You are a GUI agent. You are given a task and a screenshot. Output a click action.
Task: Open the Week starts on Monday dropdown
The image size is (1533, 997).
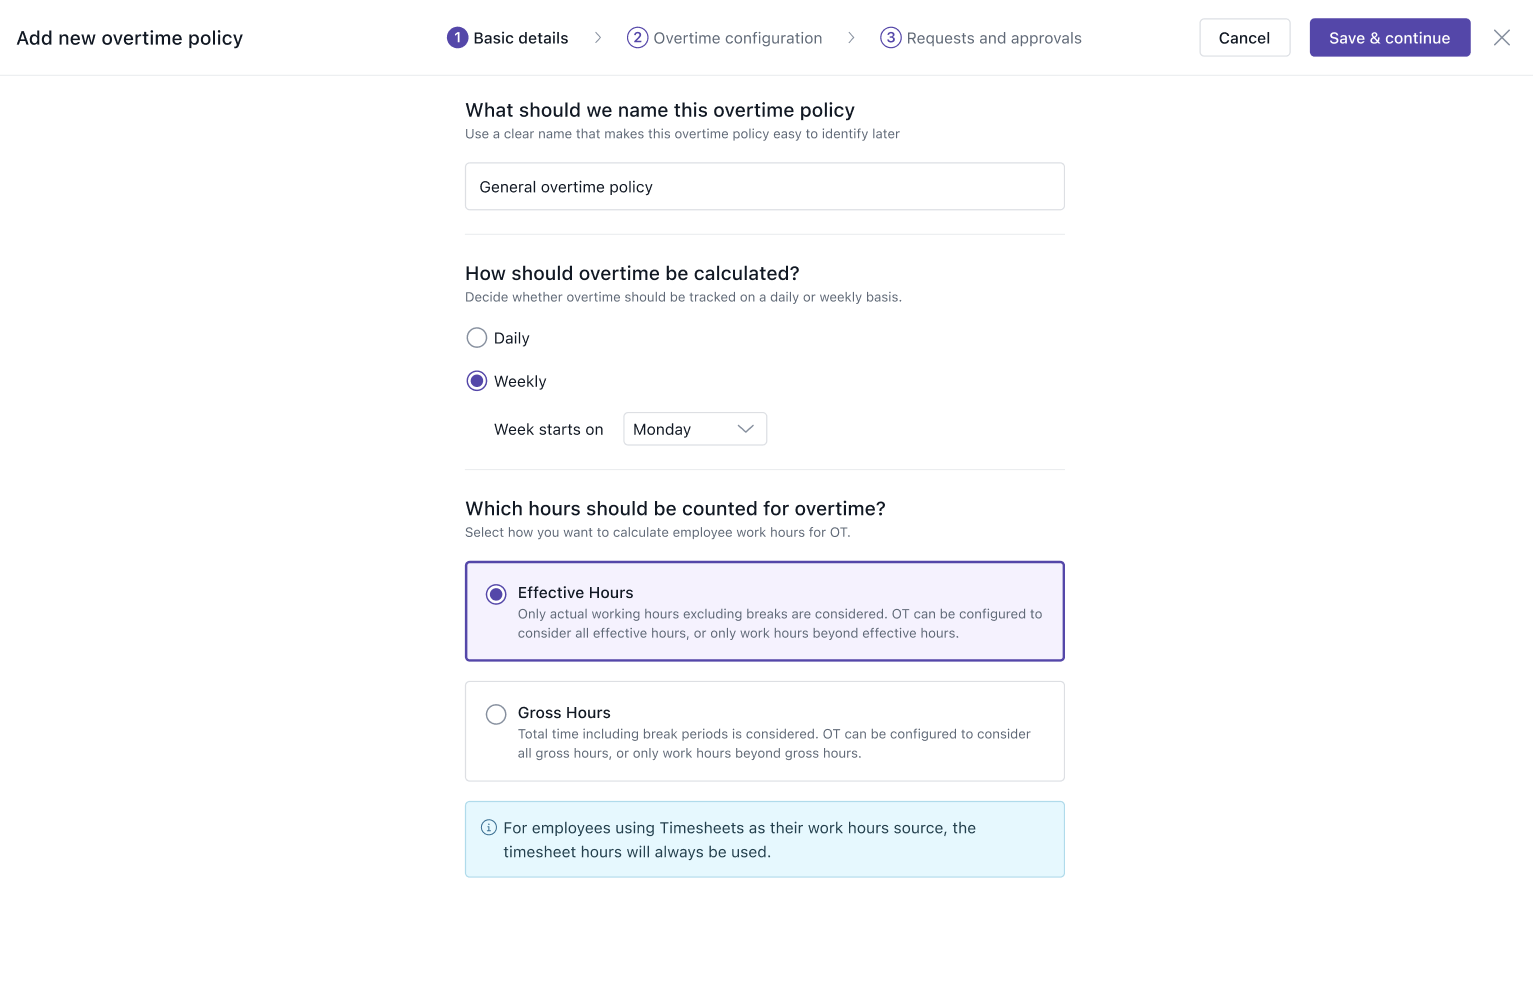pyautogui.click(x=695, y=429)
